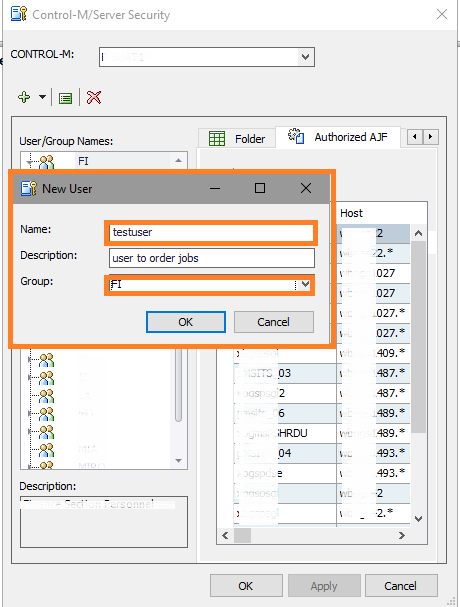Maximize the New User dialog

pyautogui.click(x=260, y=188)
